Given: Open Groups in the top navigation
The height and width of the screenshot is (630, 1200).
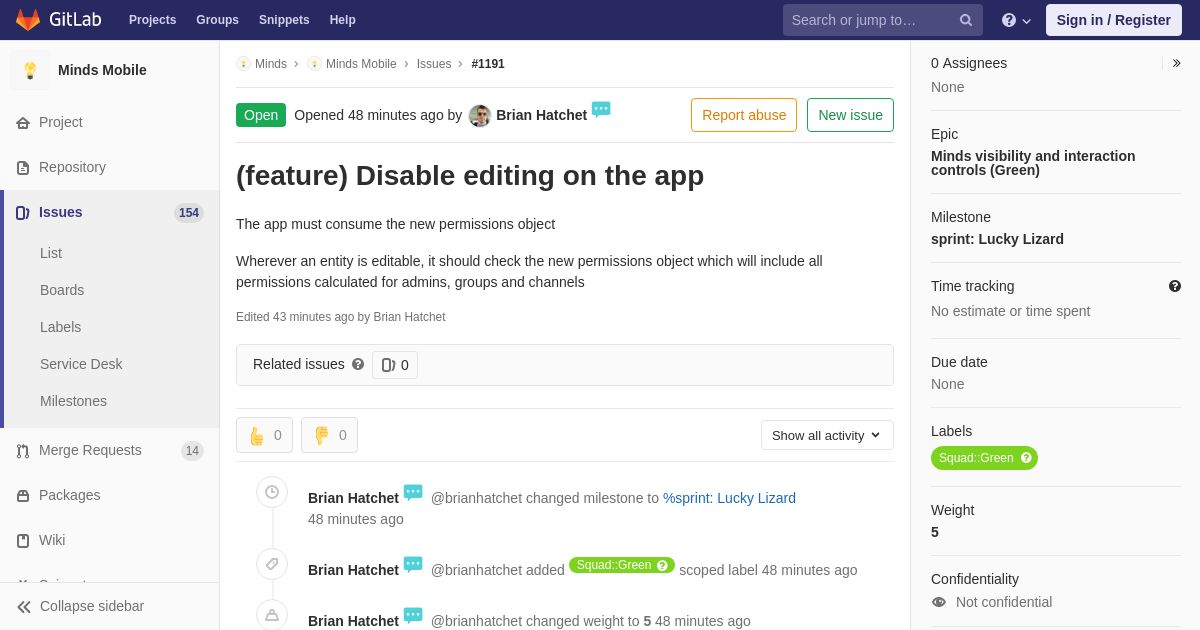Looking at the screenshot, I should click(x=217, y=20).
